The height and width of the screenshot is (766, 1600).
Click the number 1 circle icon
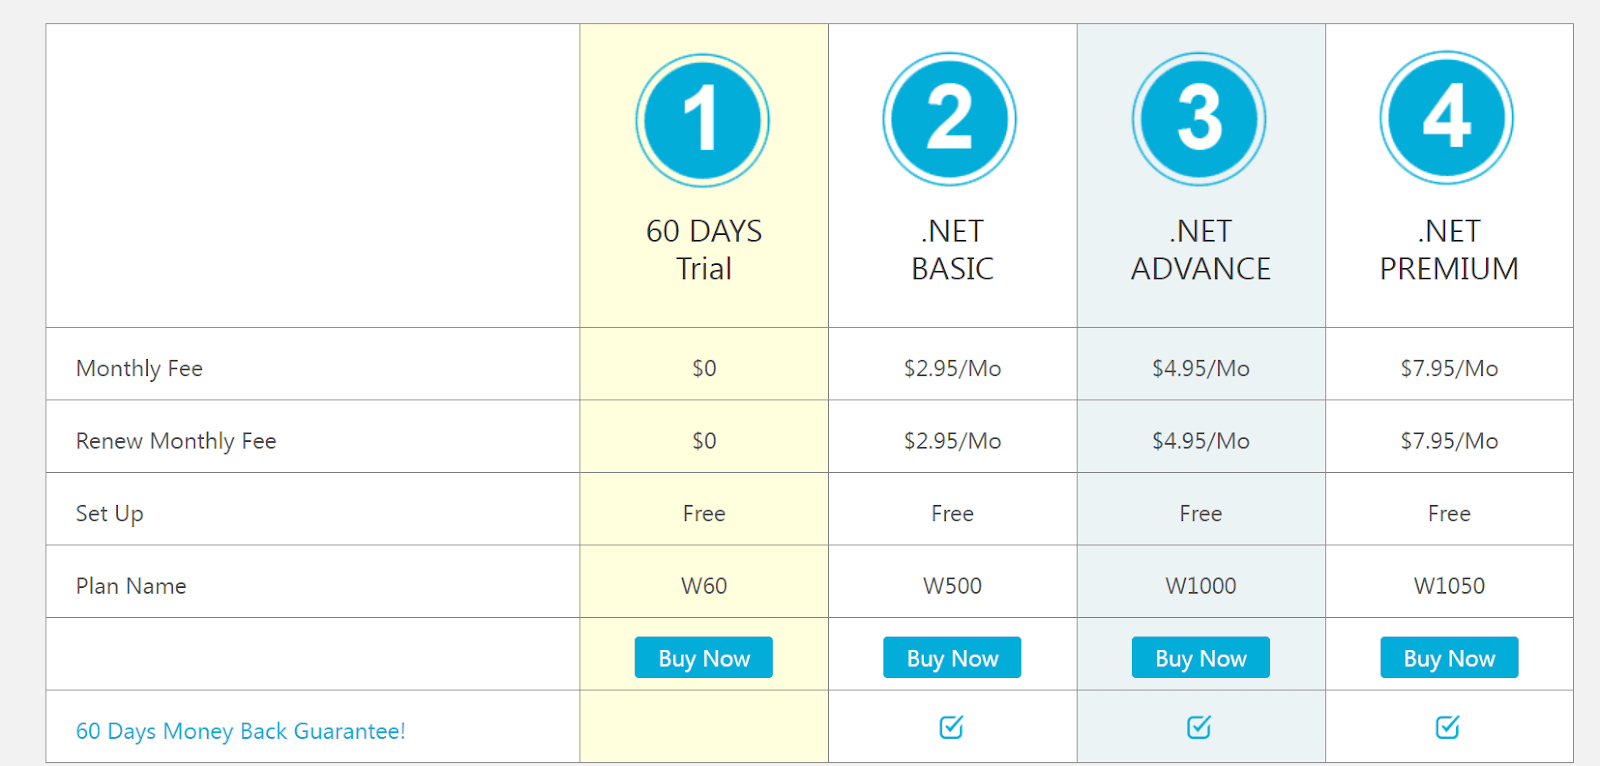tap(703, 120)
